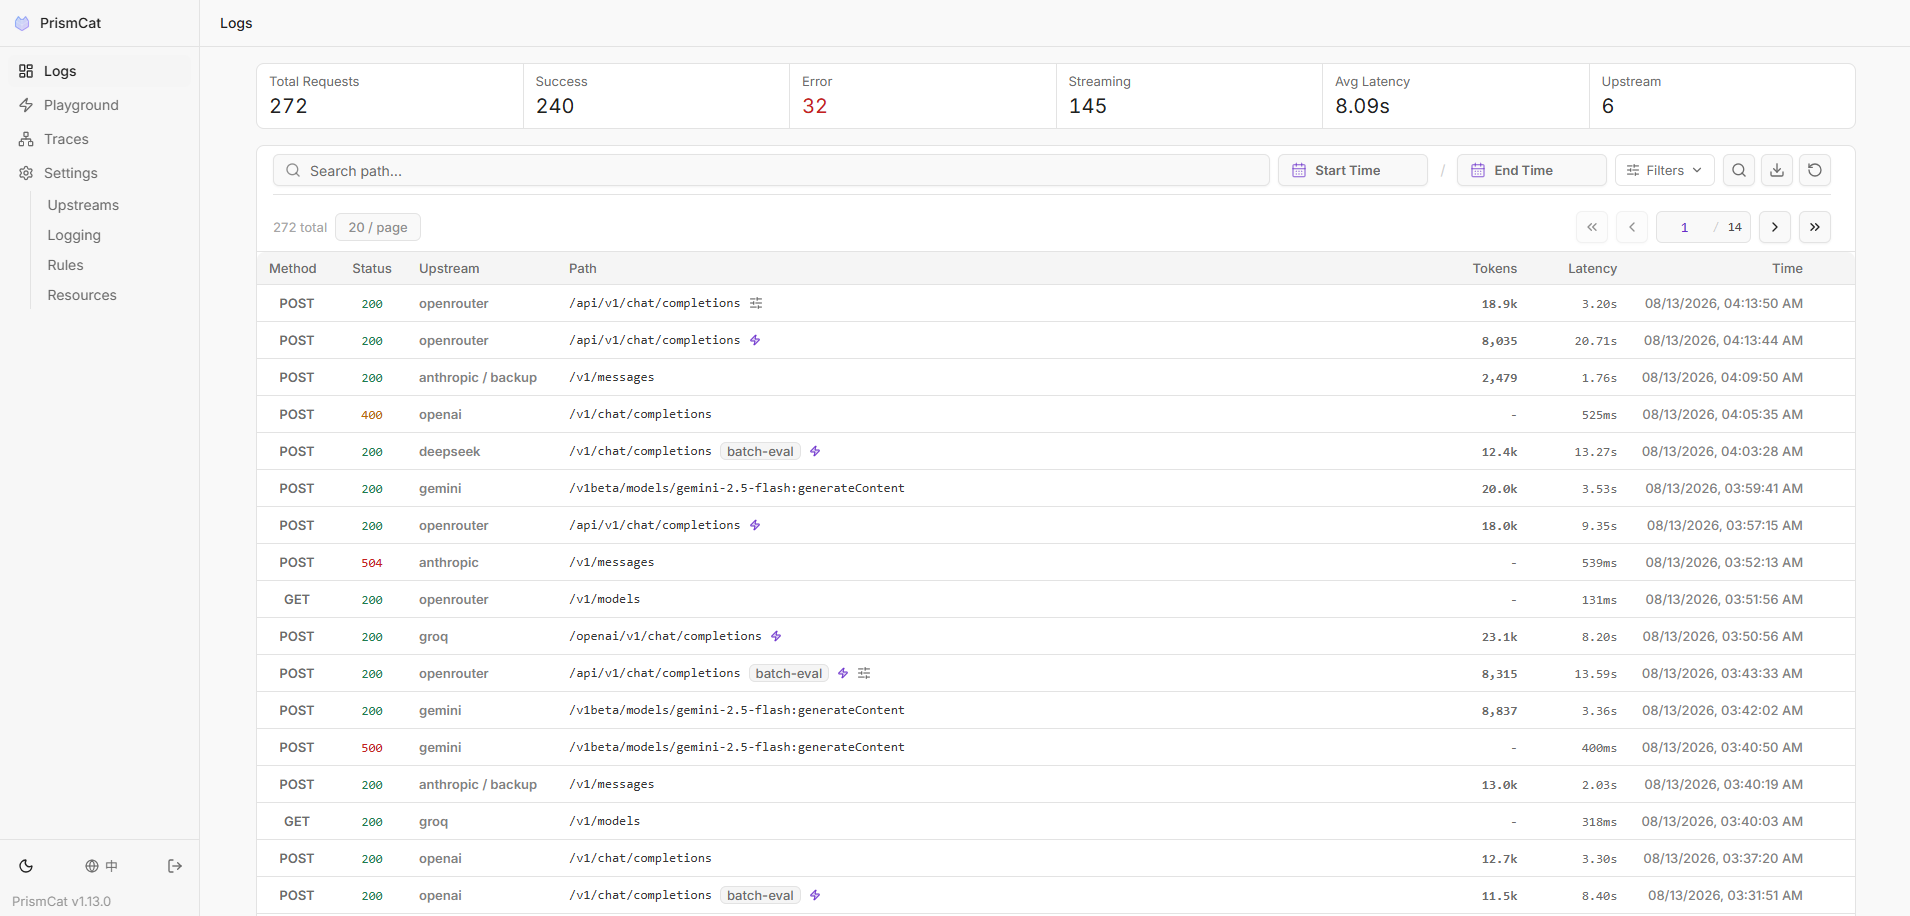Screen dimensions: 1910x916
Task: Open the End Time date picker
Action: pyautogui.click(x=1532, y=170)
